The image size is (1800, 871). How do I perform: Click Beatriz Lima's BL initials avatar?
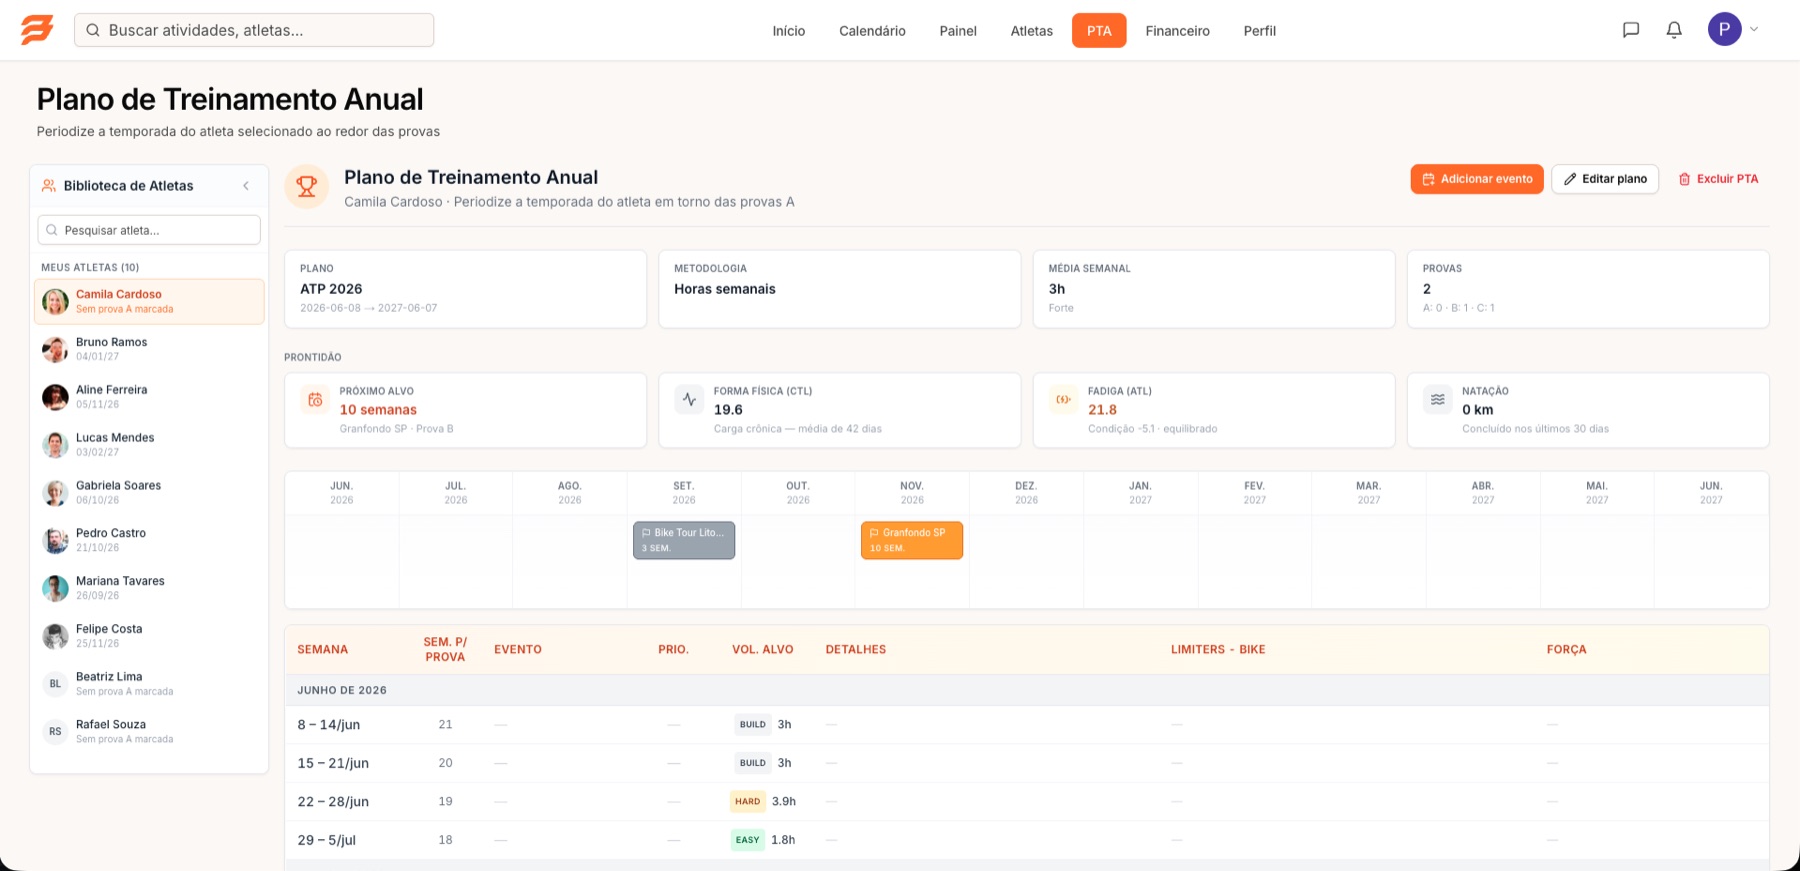point(55,684)
